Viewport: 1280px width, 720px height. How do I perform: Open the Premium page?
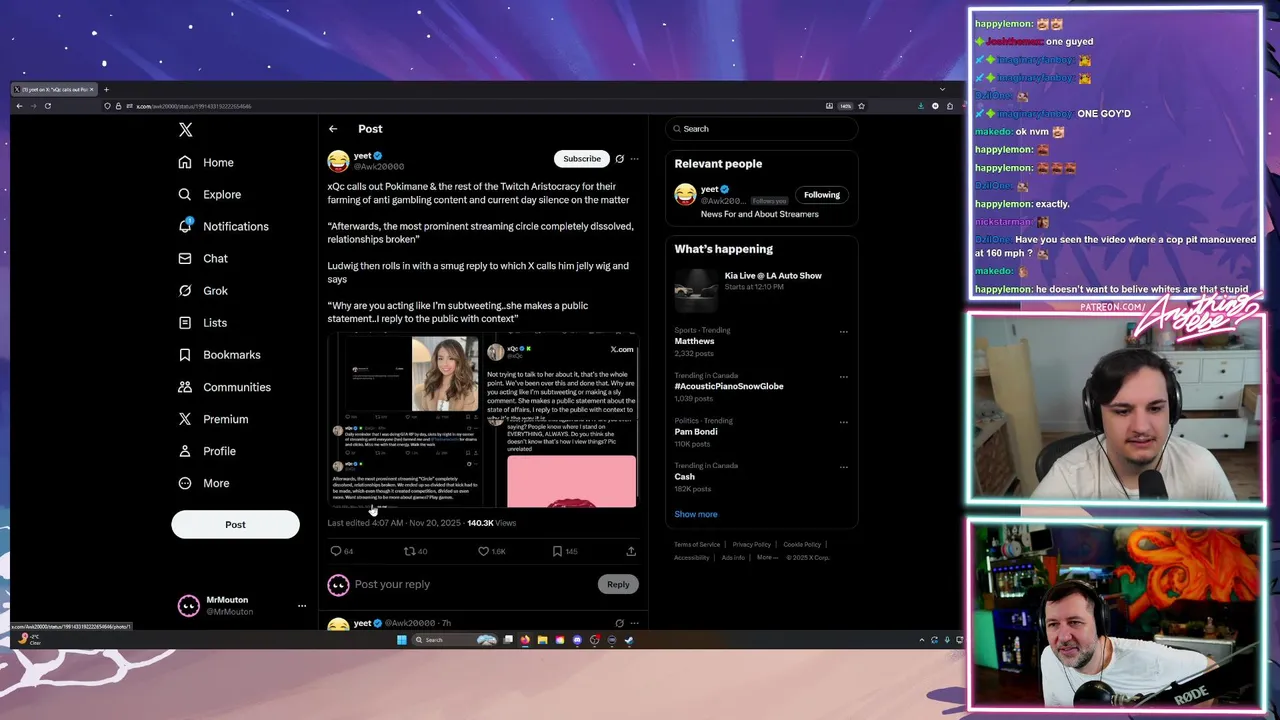[213, 419]
